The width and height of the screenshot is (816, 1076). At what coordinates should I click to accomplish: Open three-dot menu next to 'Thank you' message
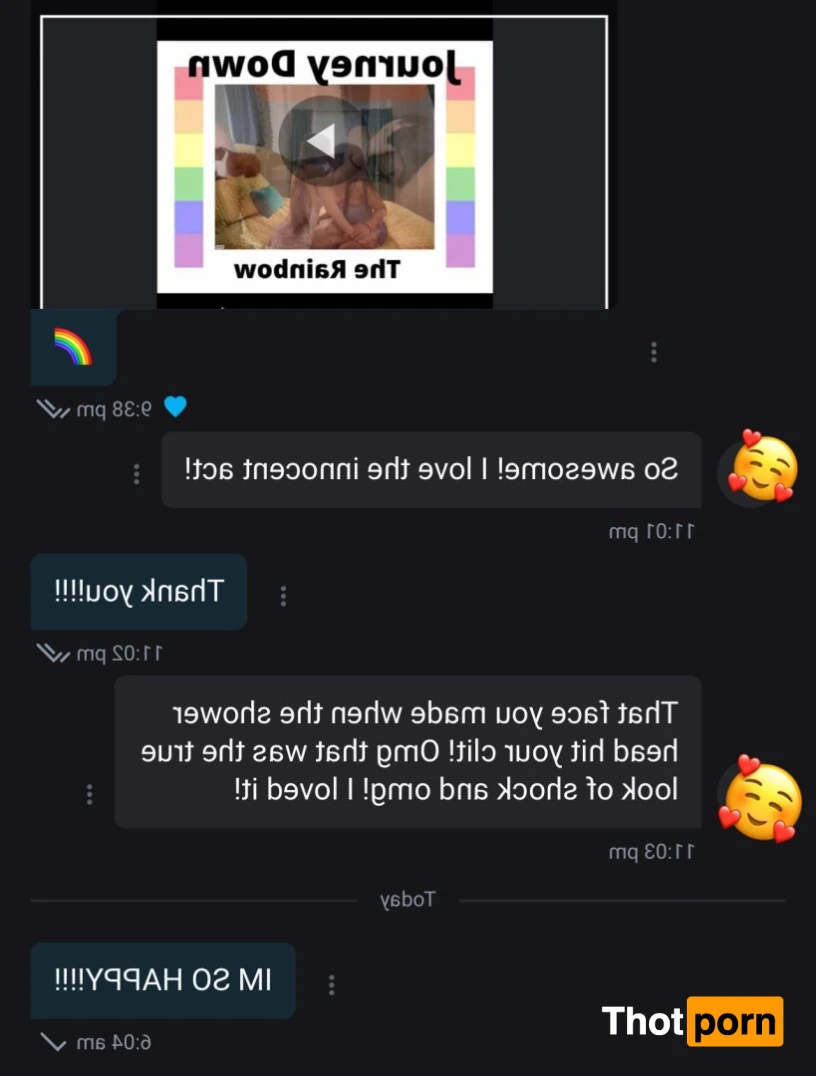click(x=283, y=596)
